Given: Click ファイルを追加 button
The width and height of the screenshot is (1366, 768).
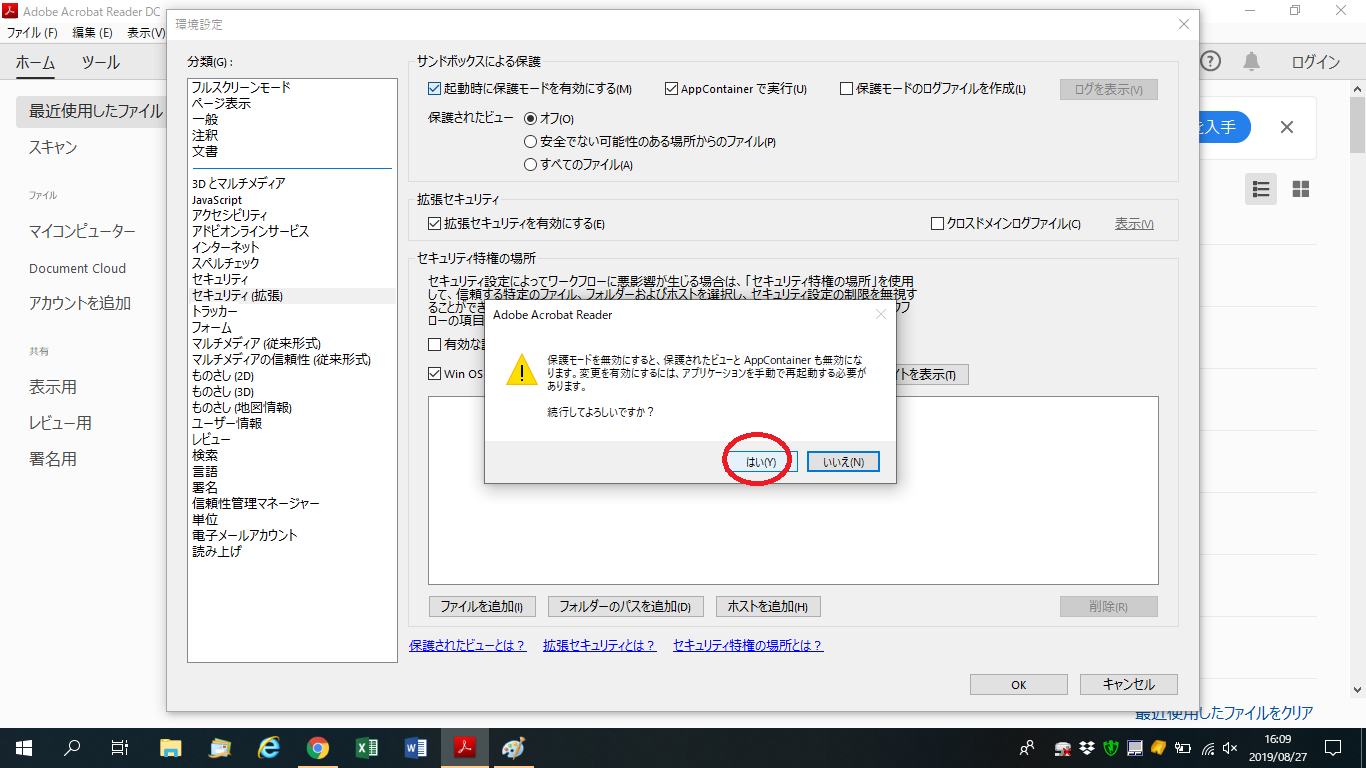Looking at the screenshot, I should (482, 606).
